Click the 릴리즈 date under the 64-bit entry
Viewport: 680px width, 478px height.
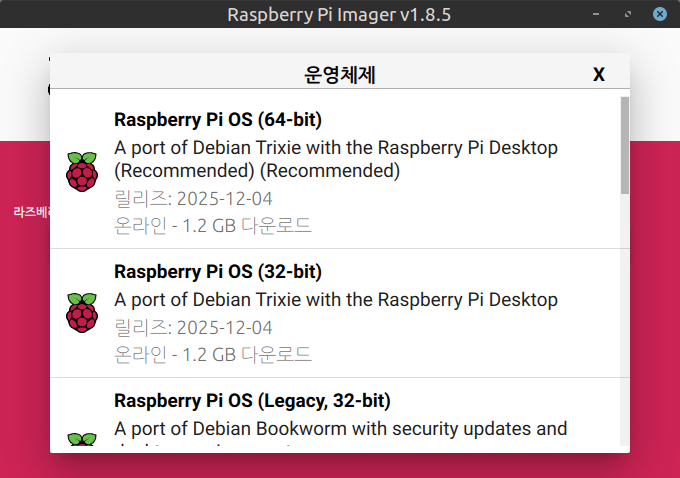pyautogui.click(x=193, y=198)
